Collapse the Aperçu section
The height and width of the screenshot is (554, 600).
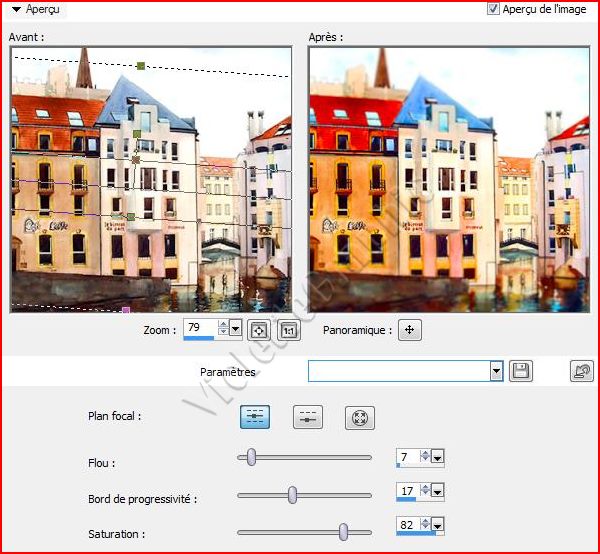coord(17,9)
